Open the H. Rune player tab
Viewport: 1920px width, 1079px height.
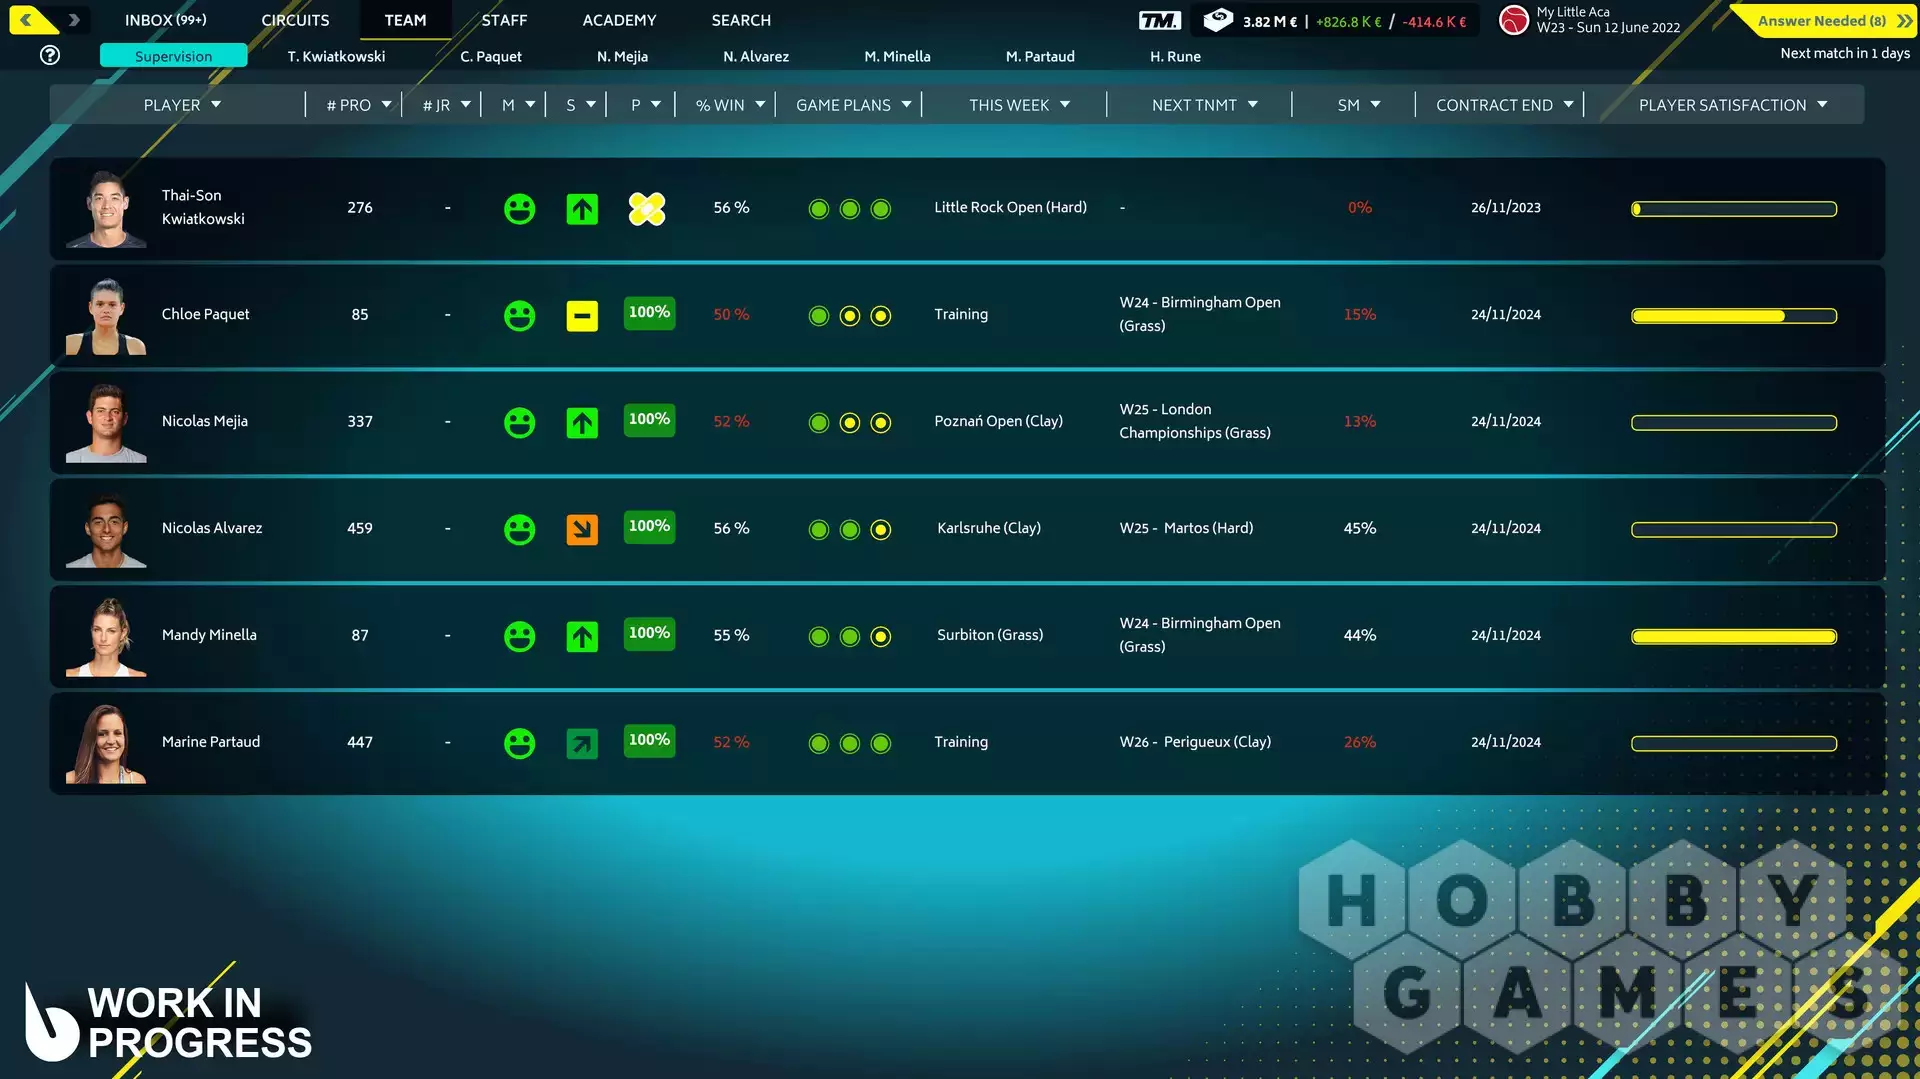coord(1175,57)
